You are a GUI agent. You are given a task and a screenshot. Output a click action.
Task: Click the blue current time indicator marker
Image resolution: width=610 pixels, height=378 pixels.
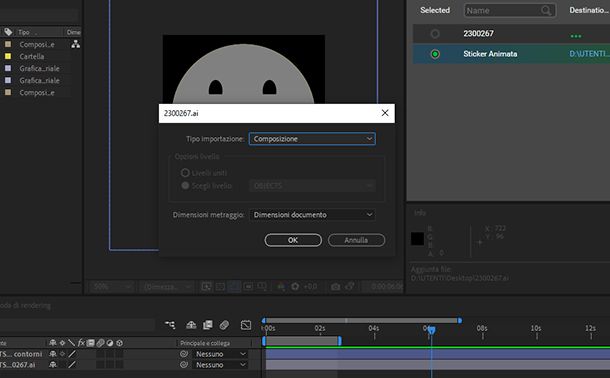[431, 331]
